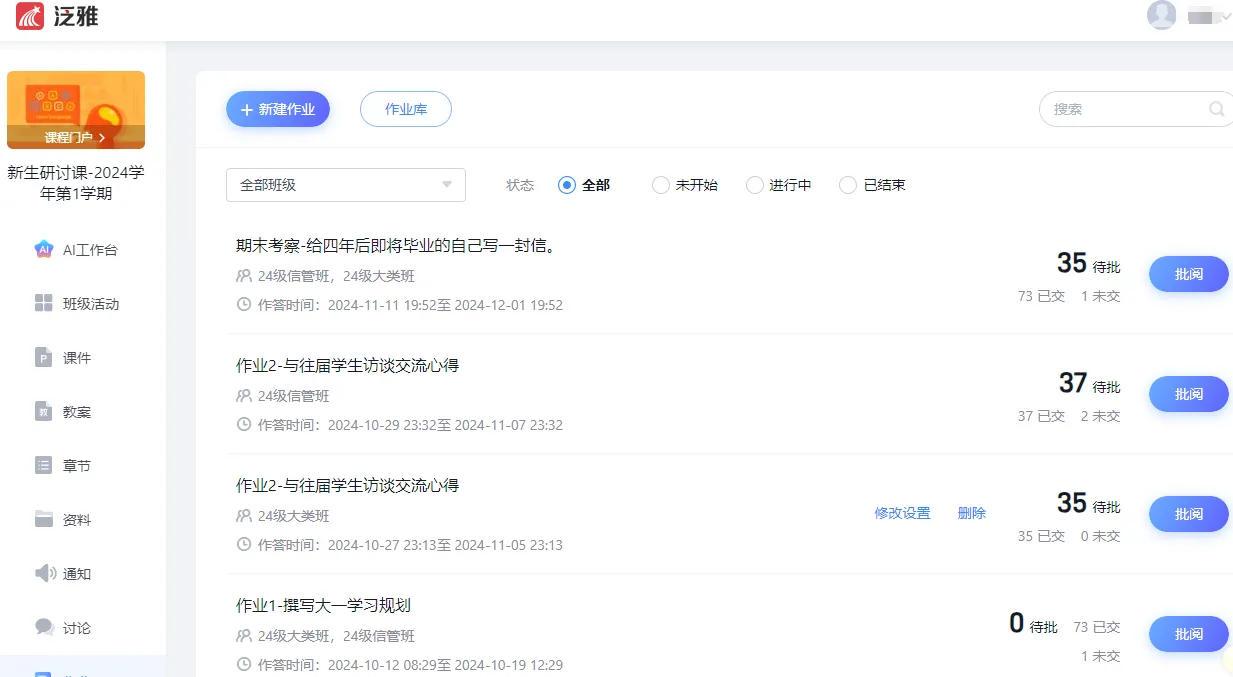Open the 通知 speaker icon

(45, 574)
